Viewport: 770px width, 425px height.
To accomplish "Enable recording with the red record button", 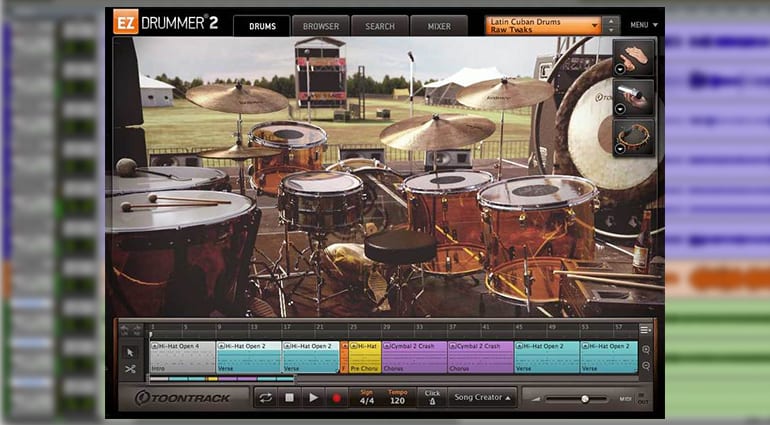I will click(x=336, y=398).
